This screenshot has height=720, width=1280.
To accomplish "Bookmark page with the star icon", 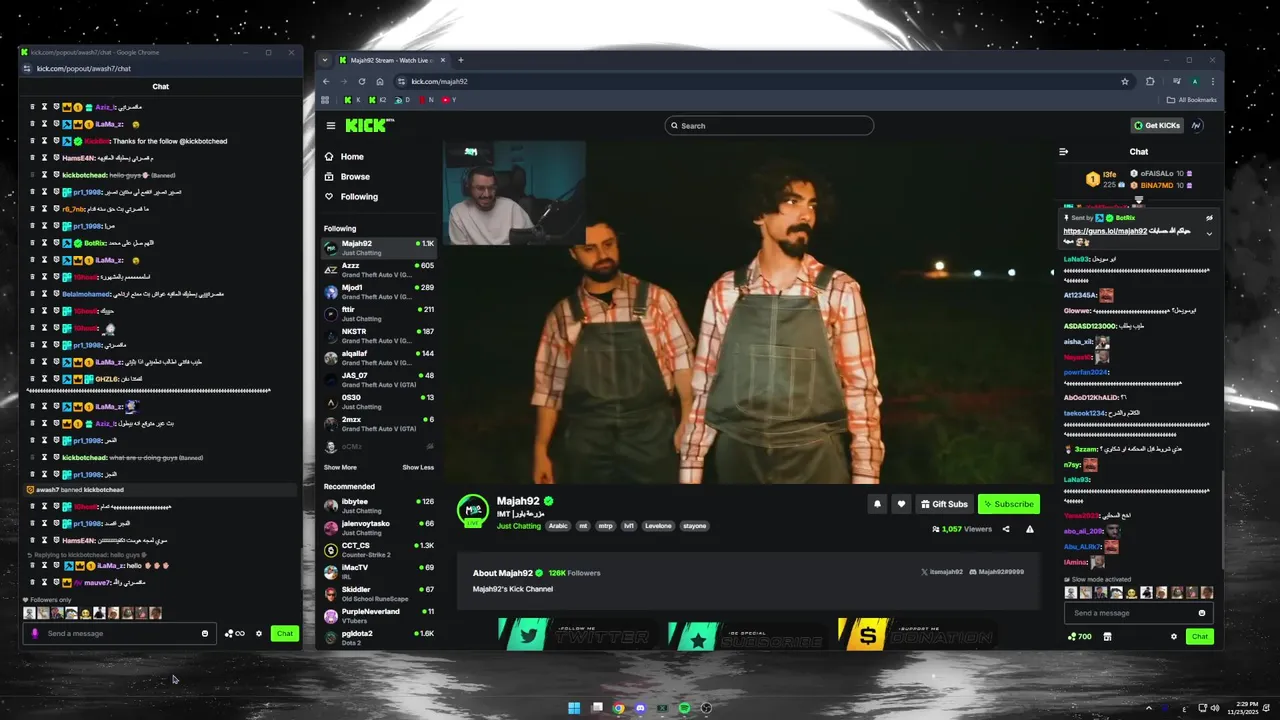I will click(x=1125, y=81).
